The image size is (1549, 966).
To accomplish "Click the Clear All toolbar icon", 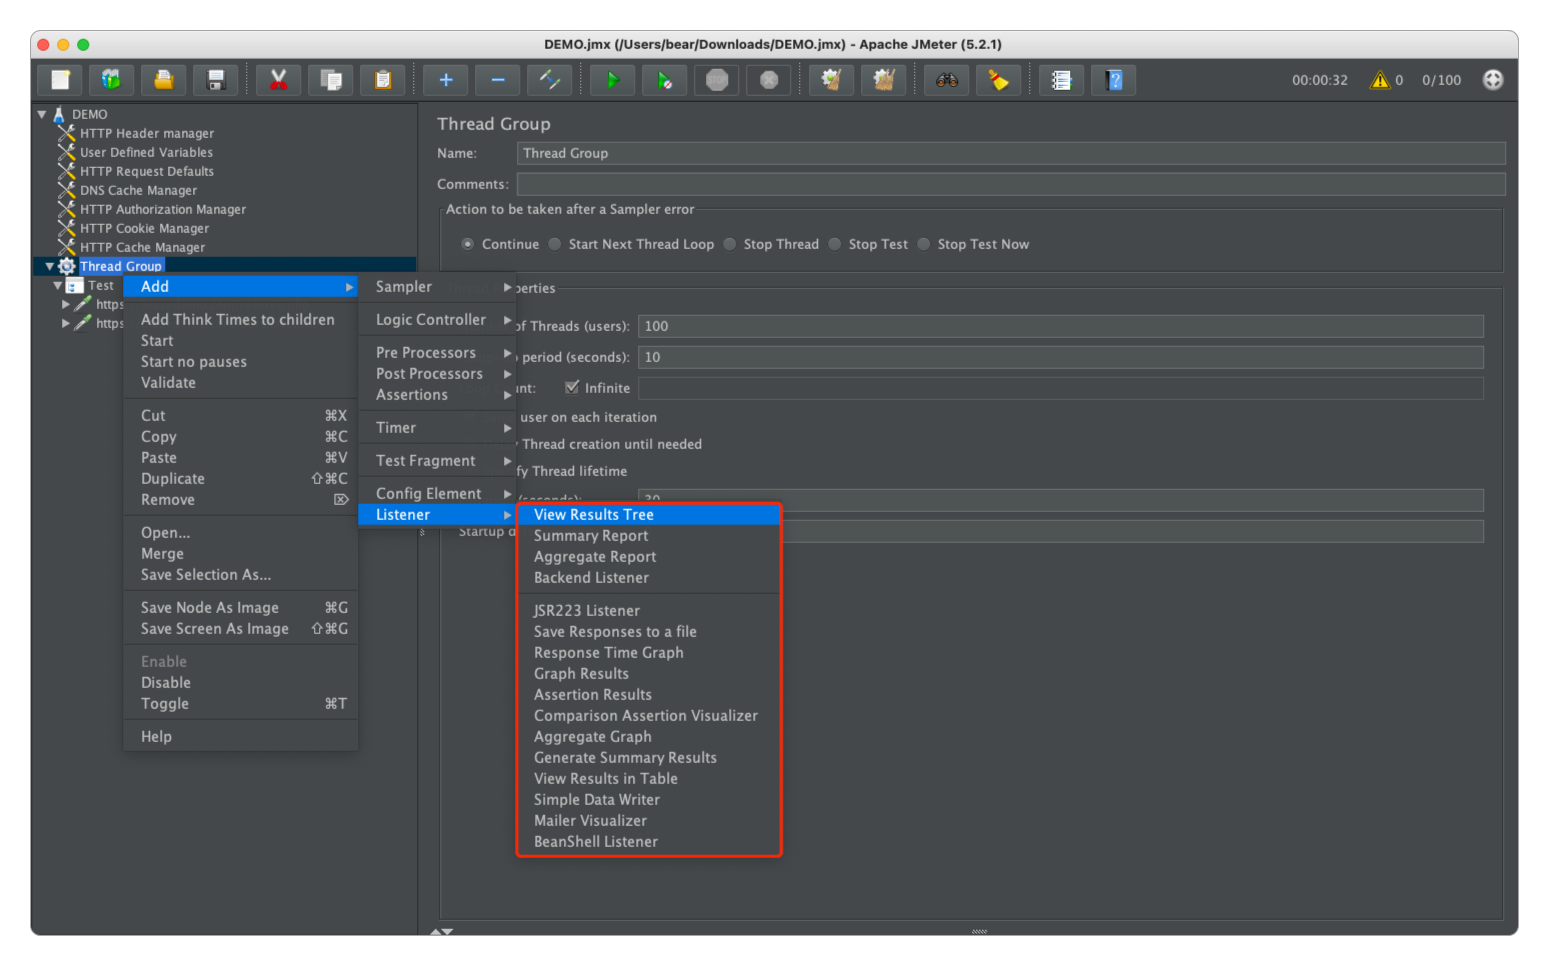I will tap(883, 80).
